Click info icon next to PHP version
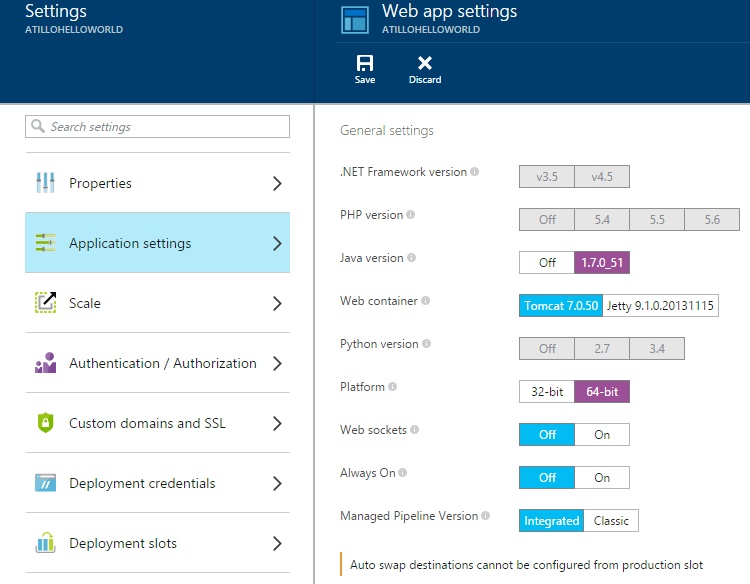Screen dimensions: 750x584 [x=410, y=214]
